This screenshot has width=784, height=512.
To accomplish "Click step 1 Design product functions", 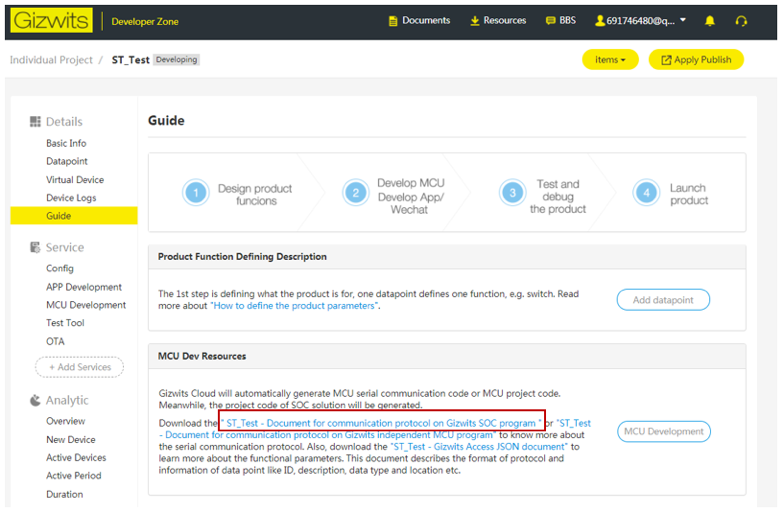I will [240, 193].
